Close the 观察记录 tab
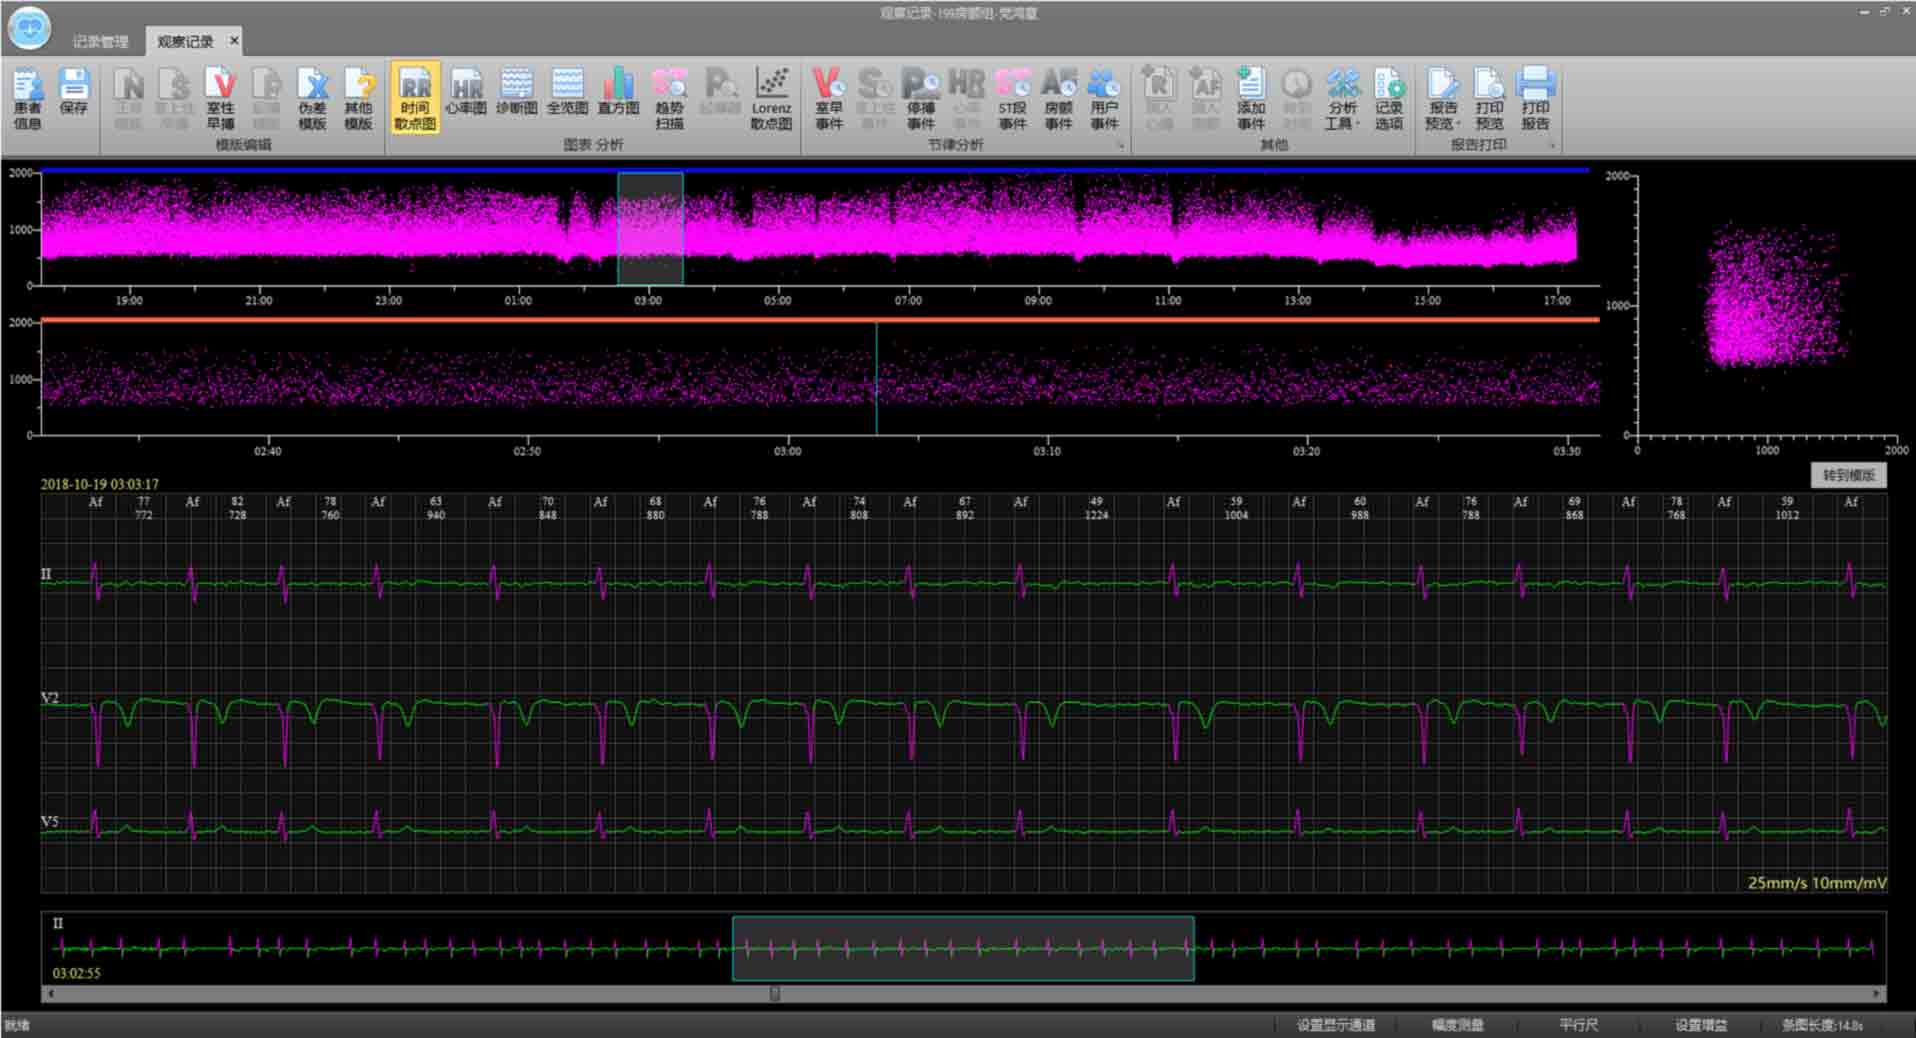The height and width of the screenshot is (1038, 1916). (234, 40)
